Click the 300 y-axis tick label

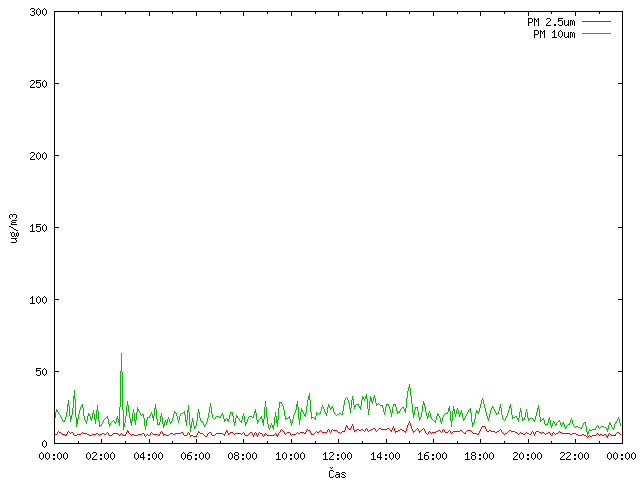pyautogui.click(x=38, y=12)
